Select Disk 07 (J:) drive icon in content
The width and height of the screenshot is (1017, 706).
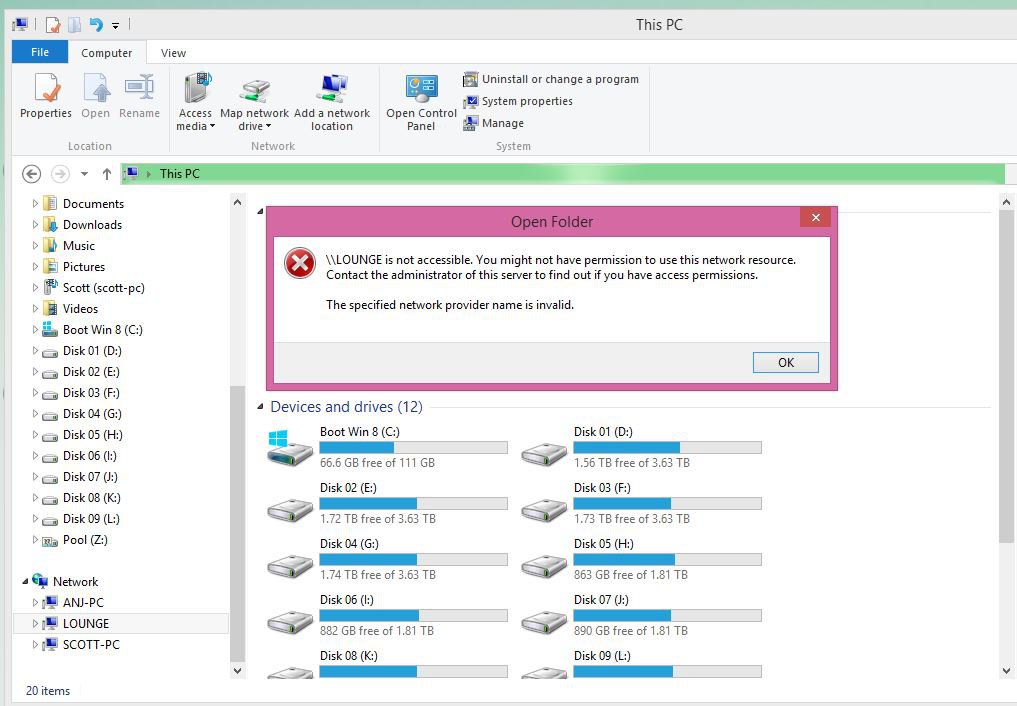tap(544, 621)
